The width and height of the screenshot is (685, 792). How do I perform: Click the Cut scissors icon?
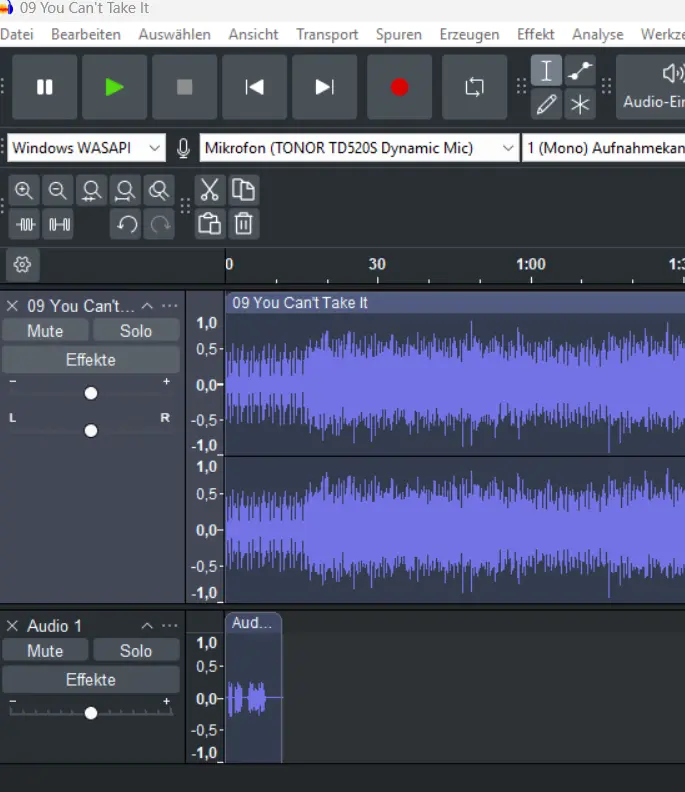(209, 190)
